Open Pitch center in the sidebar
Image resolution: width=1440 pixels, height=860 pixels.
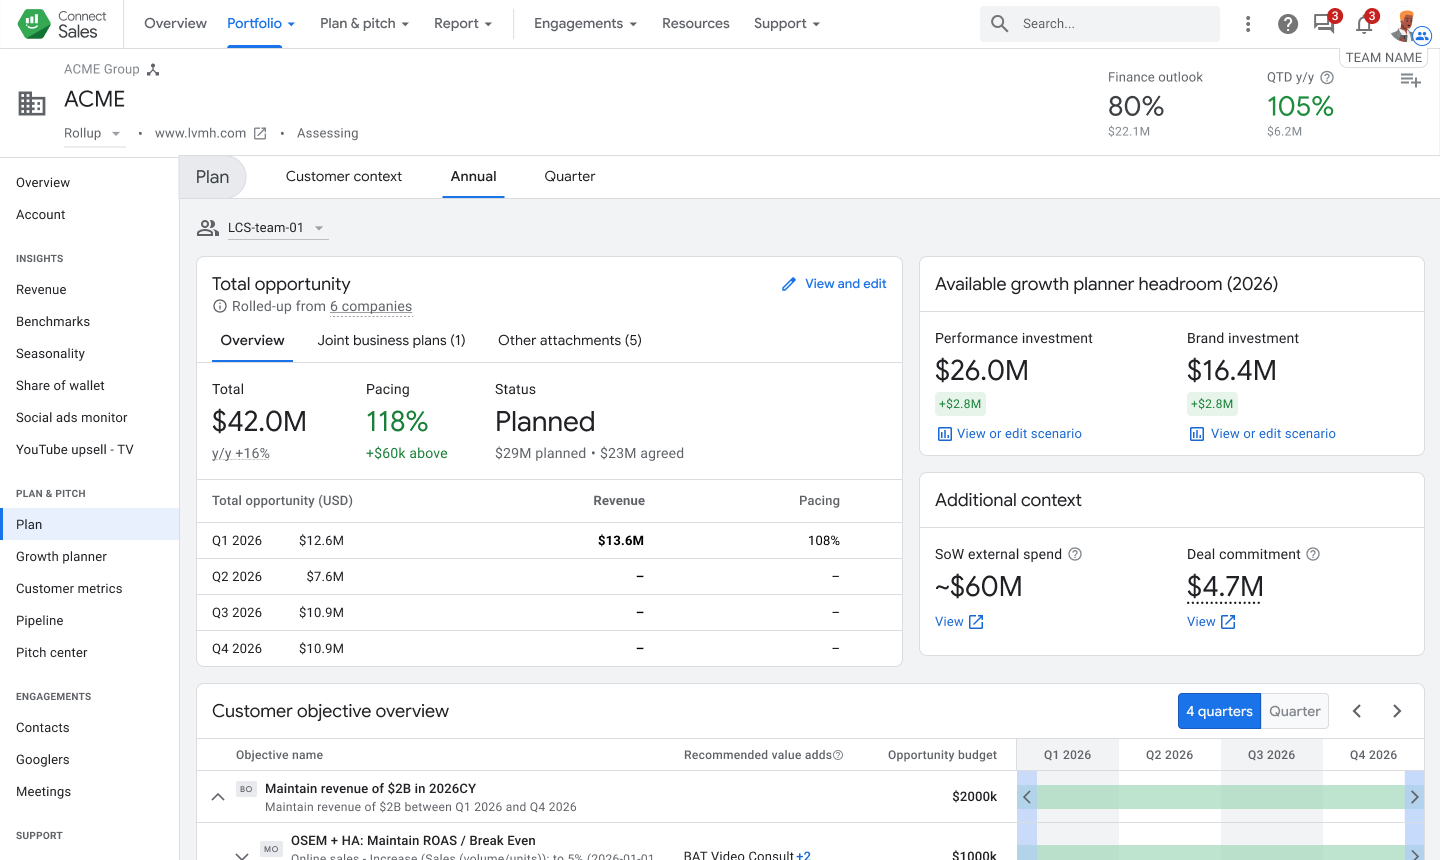(52, 652)
